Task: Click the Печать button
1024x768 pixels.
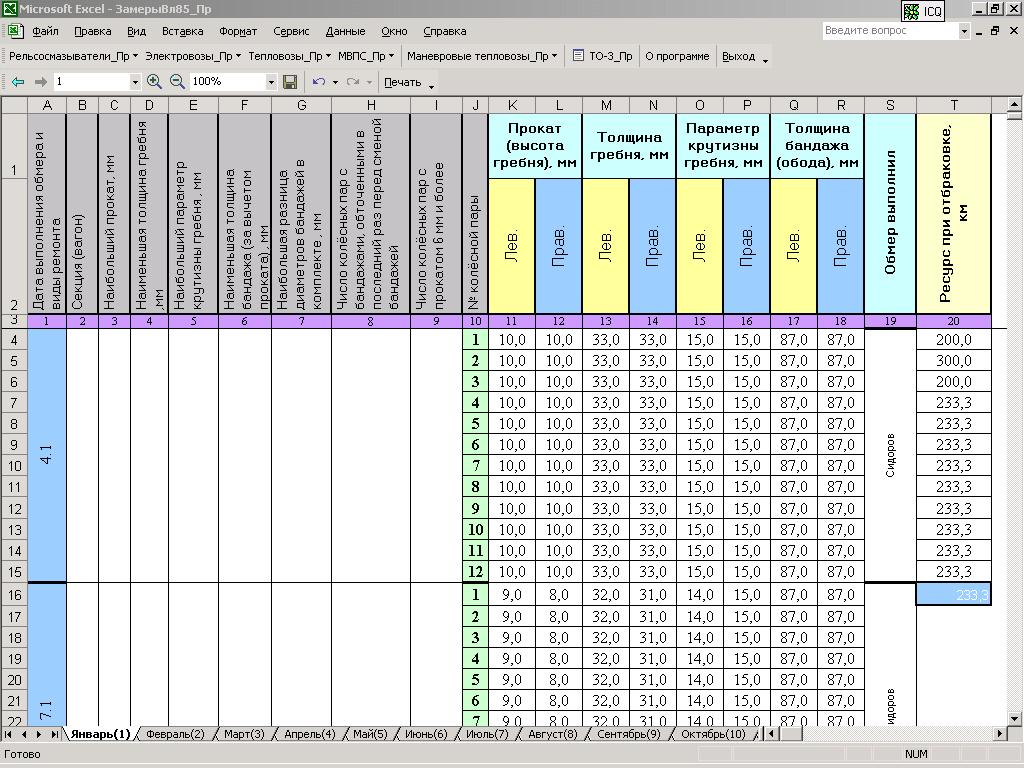Action: tap(403, 82)
